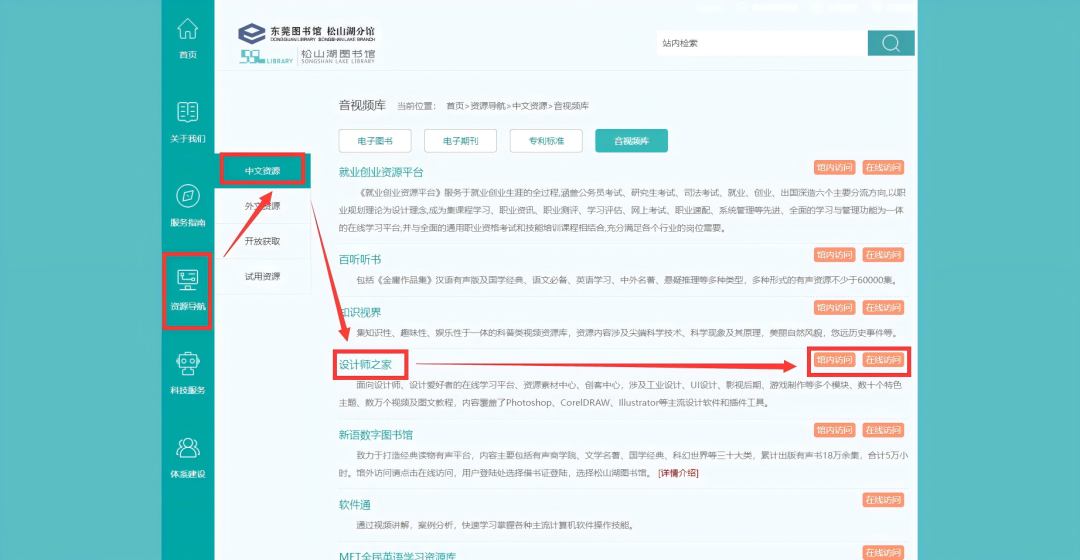Switch to the 电子图书 tab
The image size is (1080, 560).
tap(375, 141)
